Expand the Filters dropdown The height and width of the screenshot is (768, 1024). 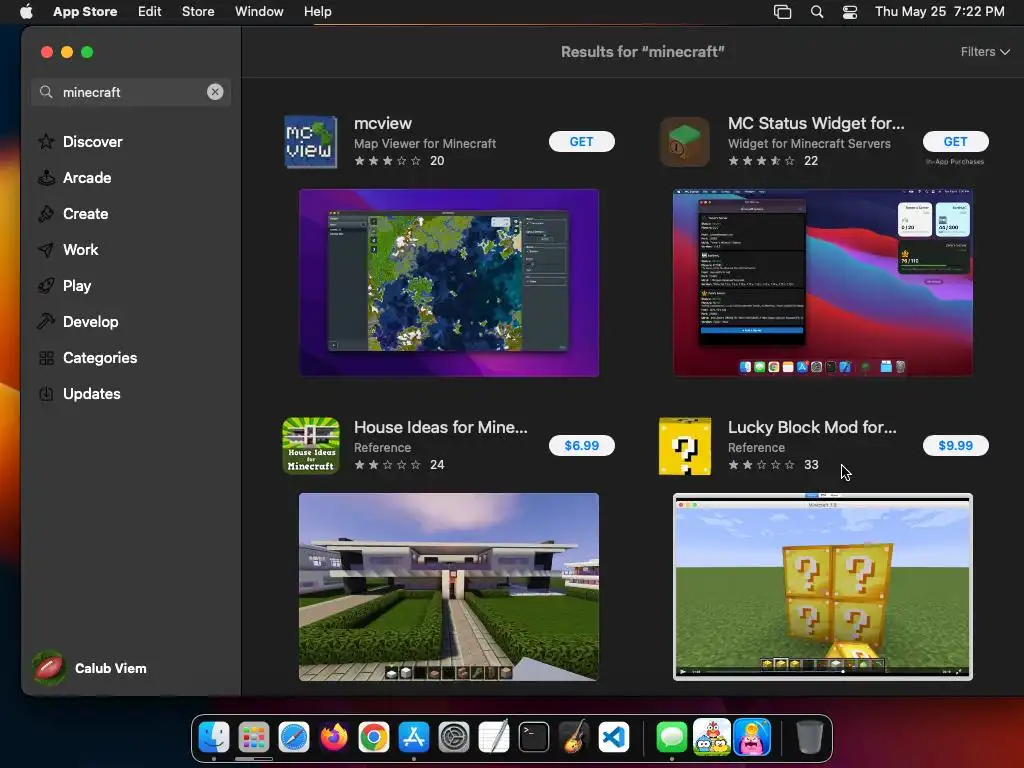coord(985,52)
